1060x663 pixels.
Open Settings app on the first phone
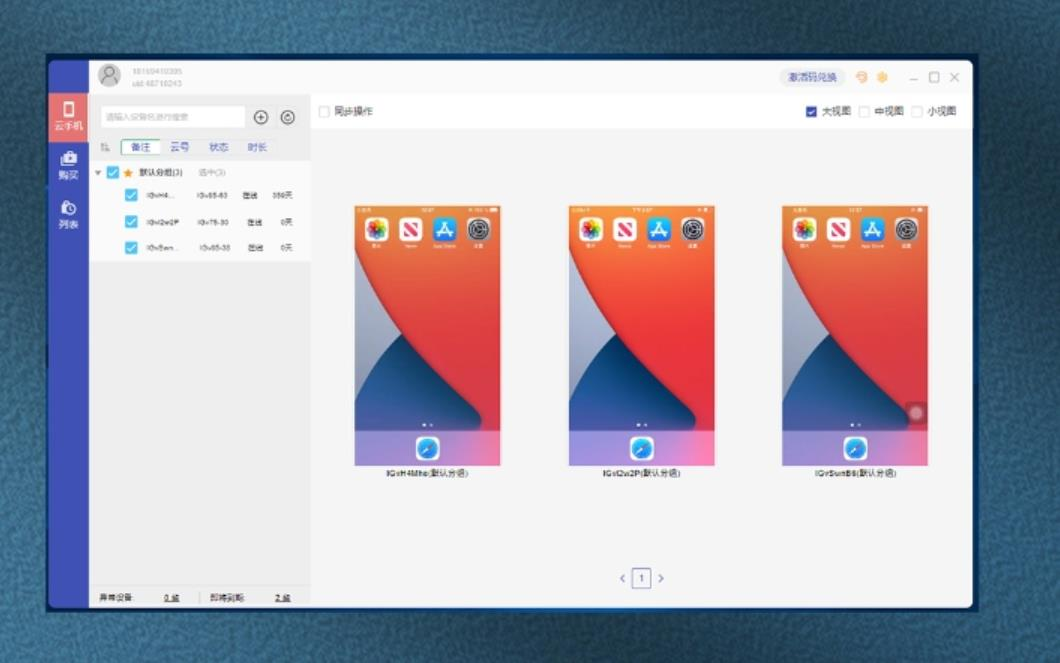(479, 230)
